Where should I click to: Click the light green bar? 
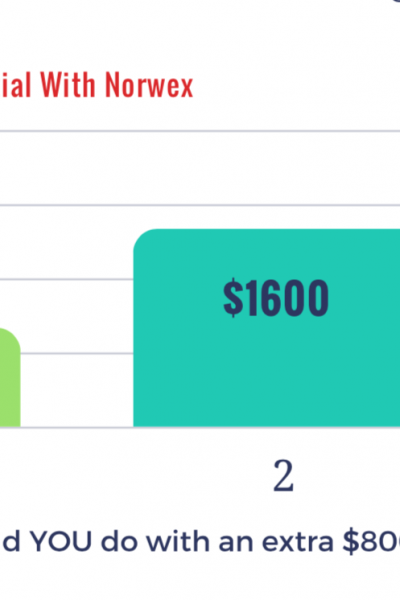[10, 377]
